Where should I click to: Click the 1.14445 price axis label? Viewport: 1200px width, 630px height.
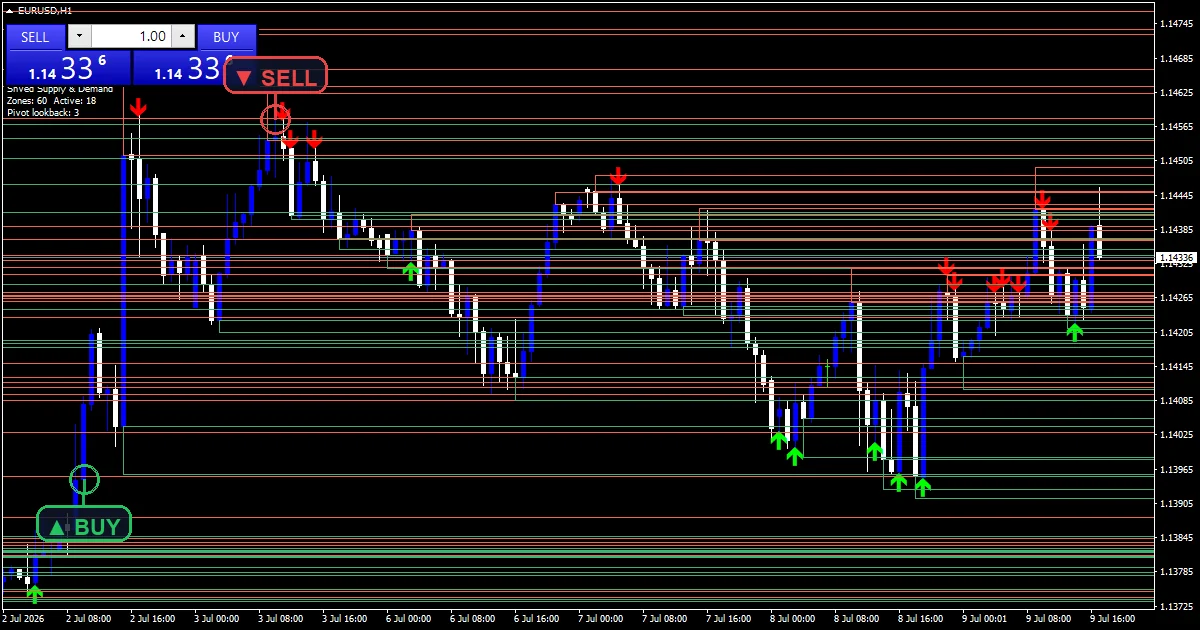click(x=1175, y=195)
